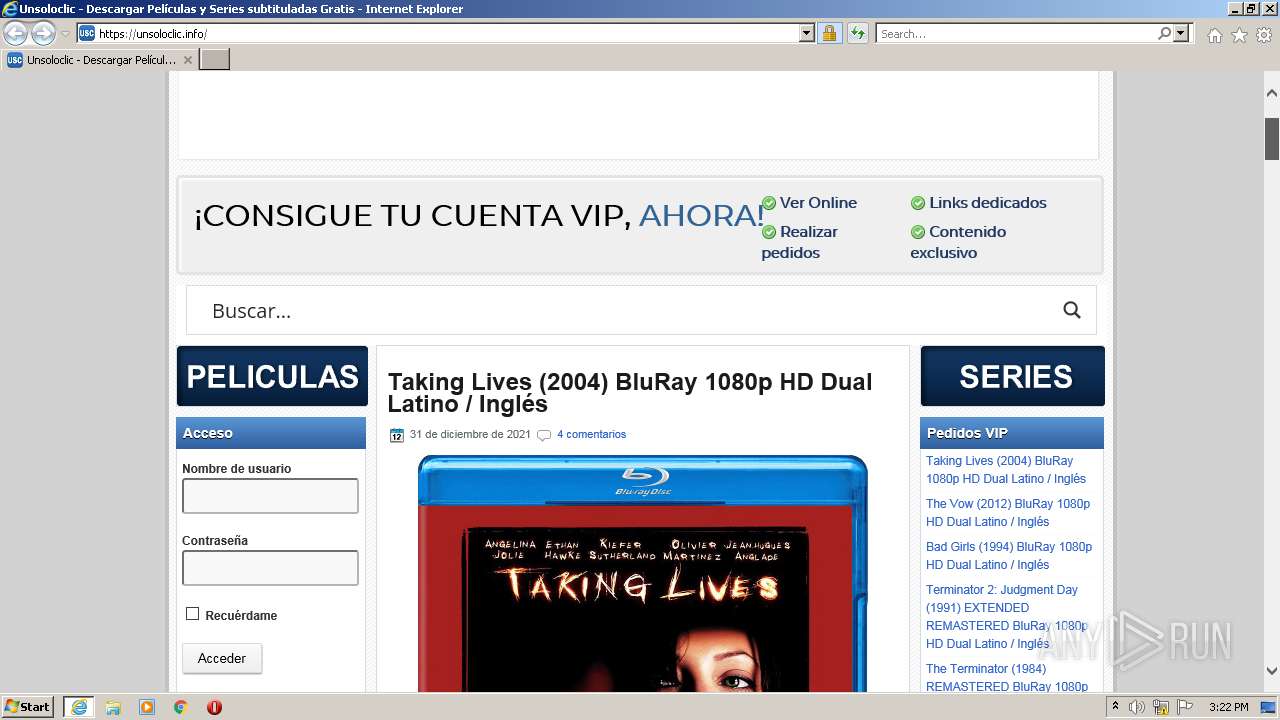Click the page scroll up arrow
Image resolution: width=1280 pixels, height=720 pixels.
pyautogui.click(x=1272, y=92)
